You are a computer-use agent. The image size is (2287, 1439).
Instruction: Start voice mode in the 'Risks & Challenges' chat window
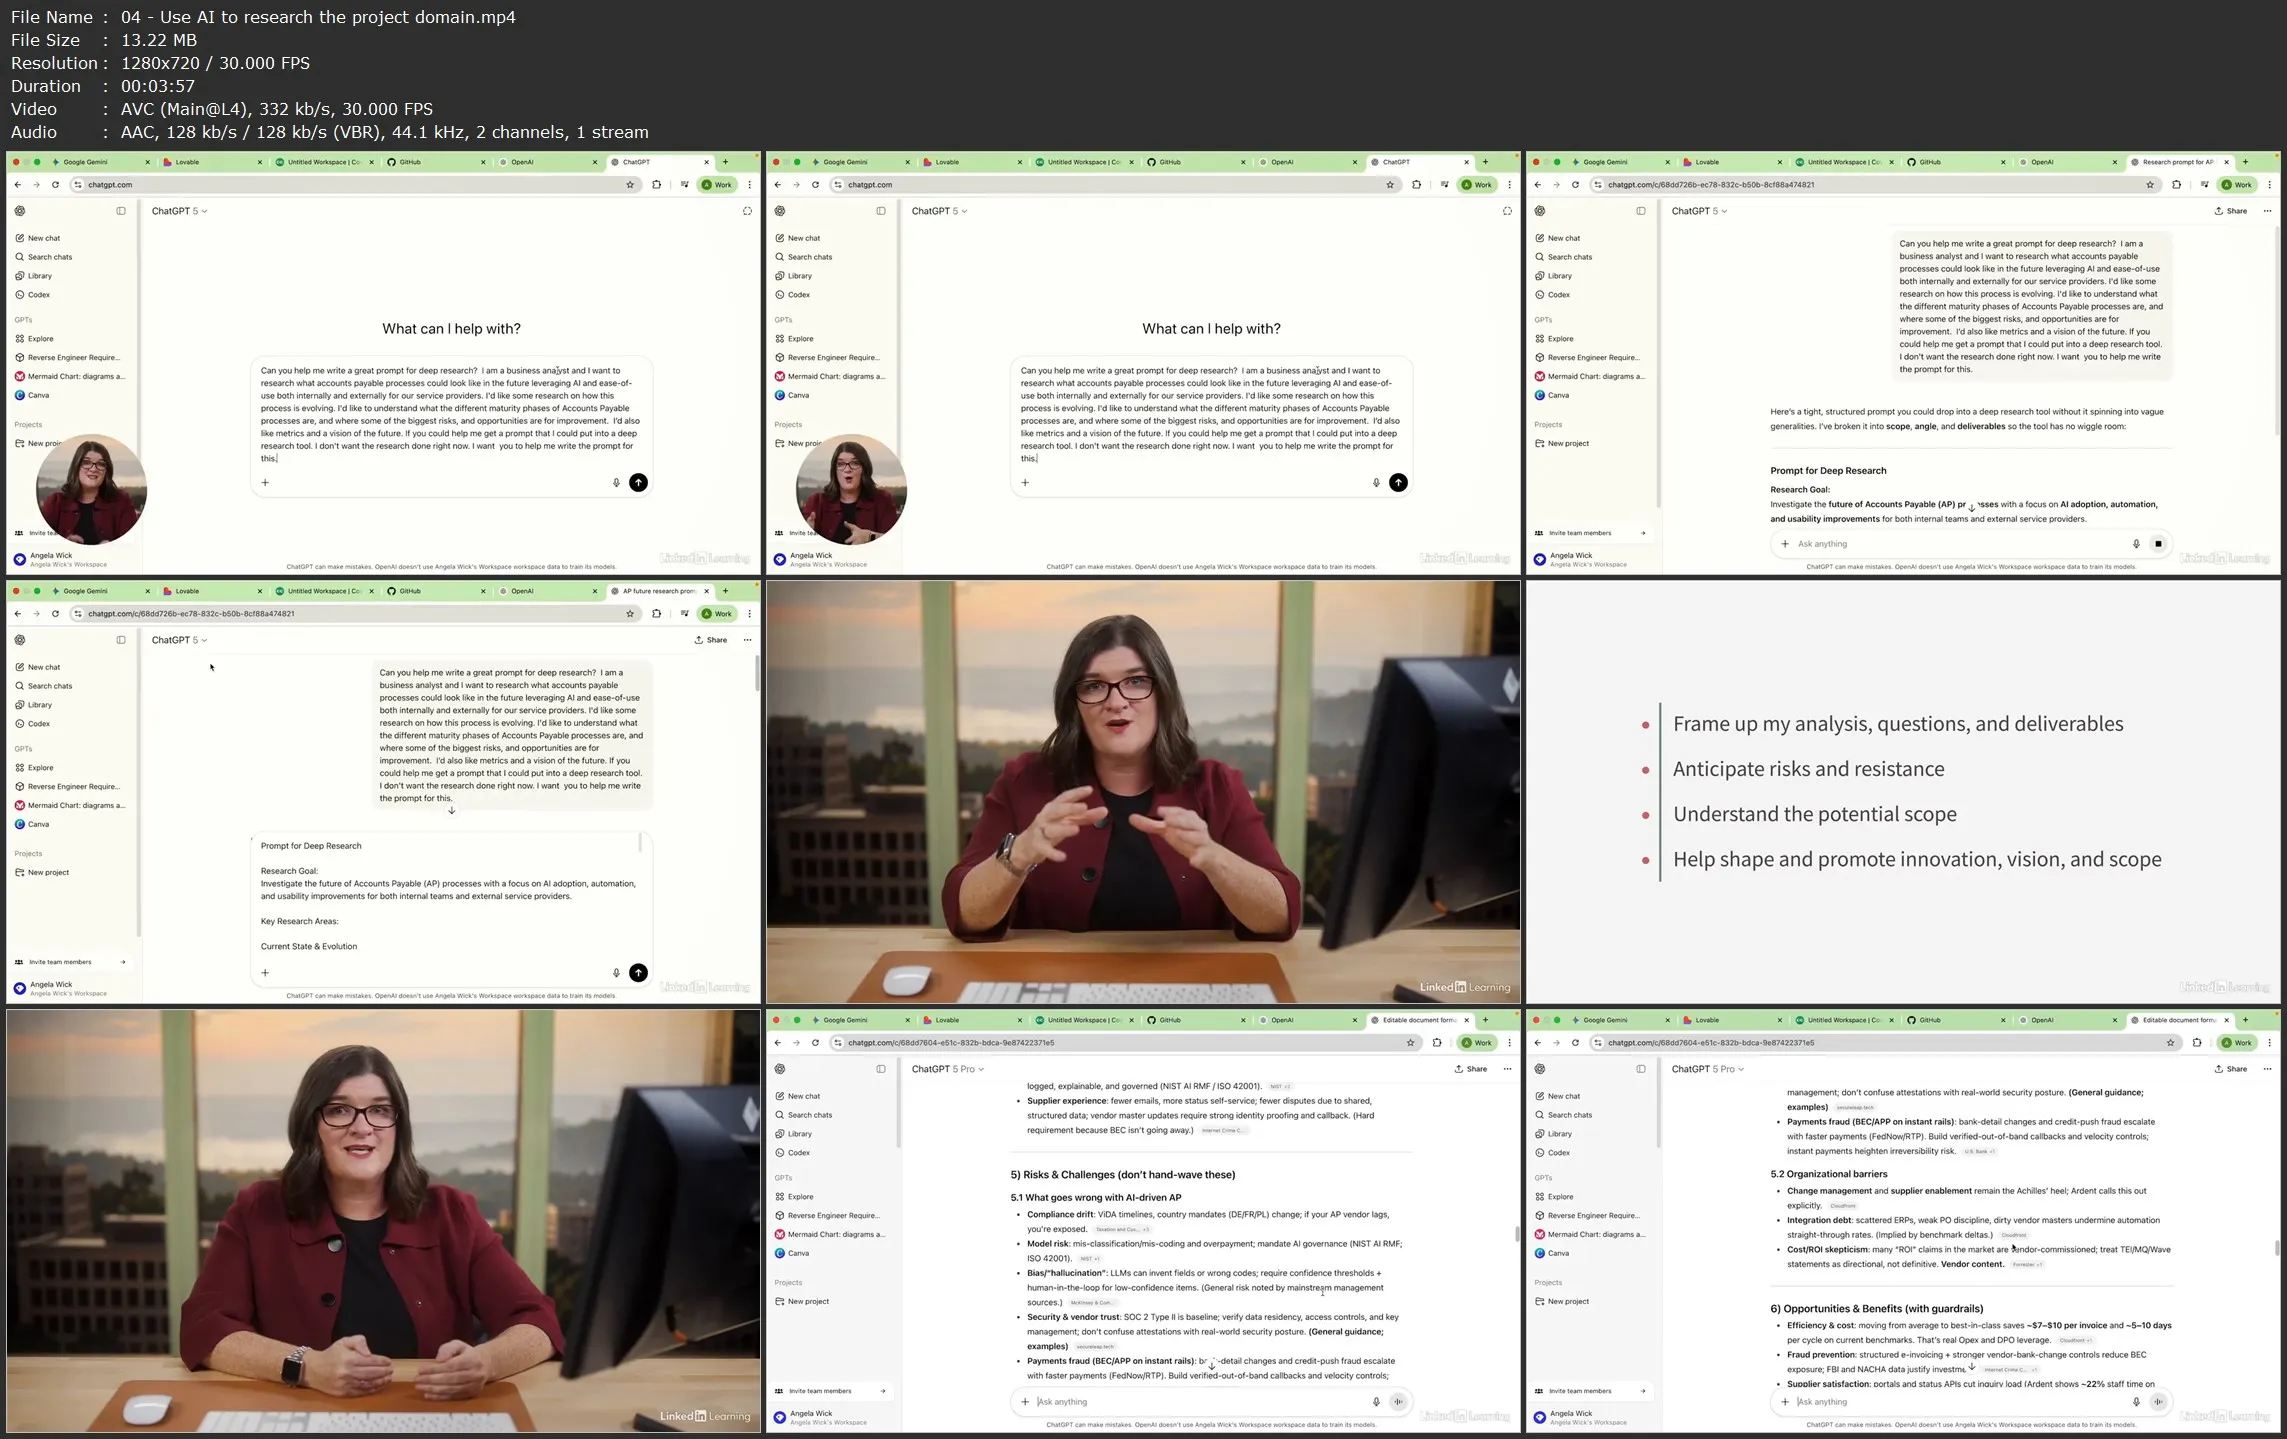[1398, 1402]
